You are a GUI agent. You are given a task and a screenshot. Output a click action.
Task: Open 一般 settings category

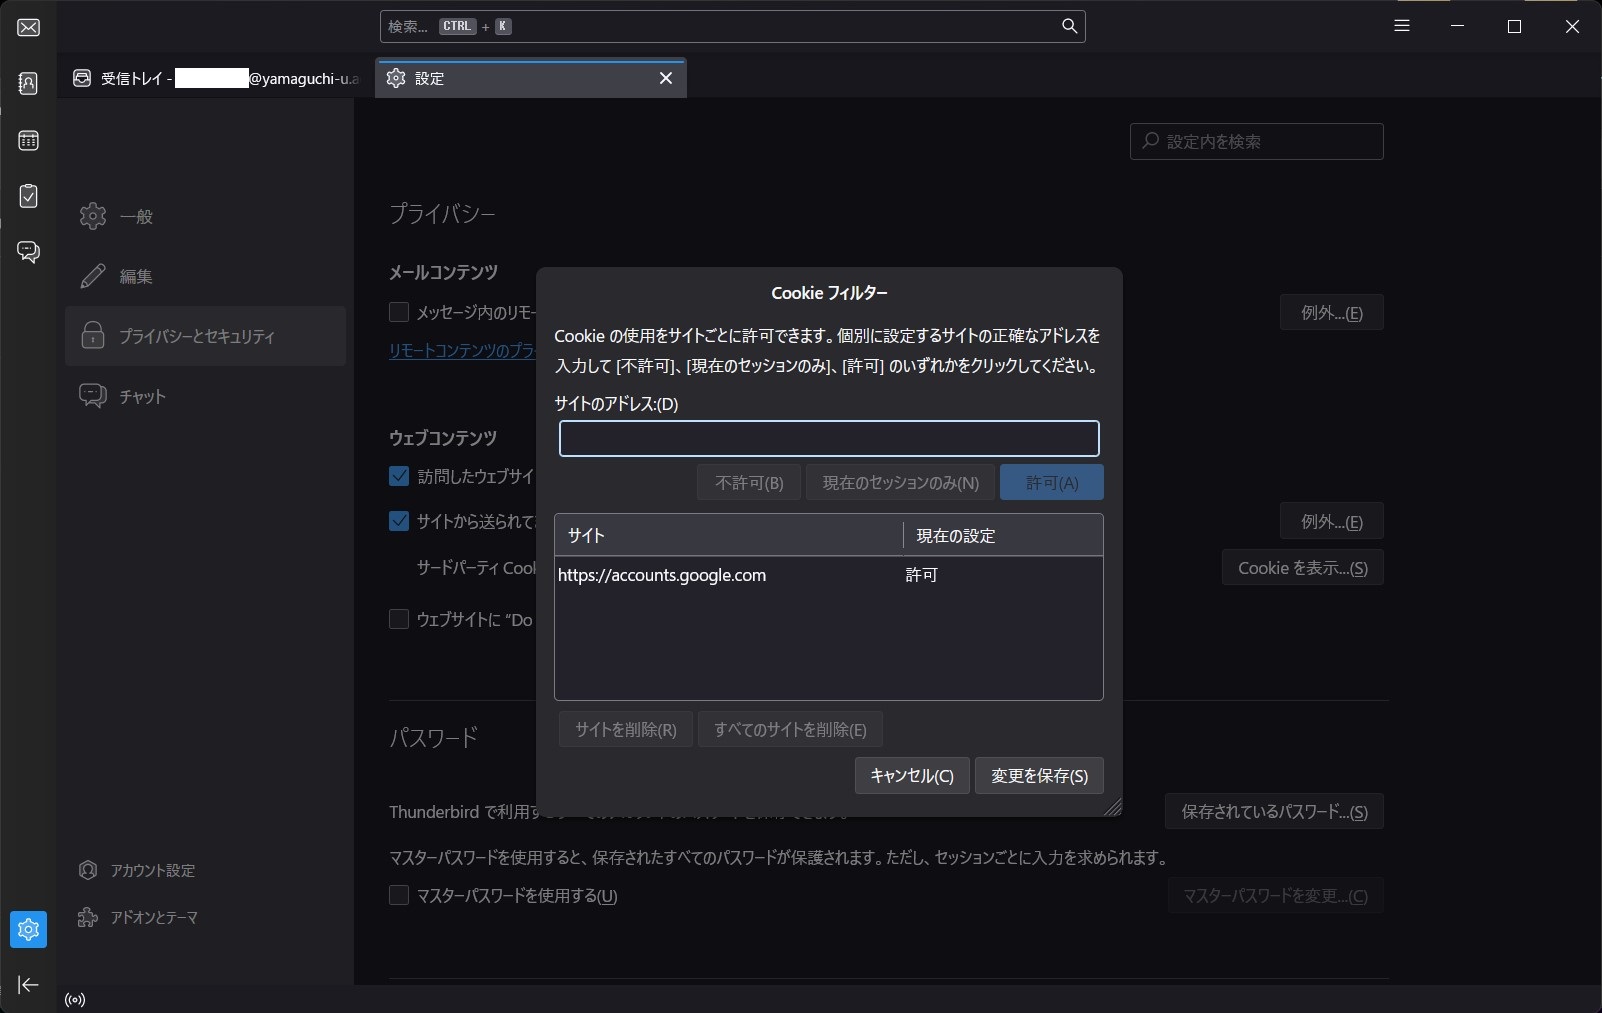205,216
